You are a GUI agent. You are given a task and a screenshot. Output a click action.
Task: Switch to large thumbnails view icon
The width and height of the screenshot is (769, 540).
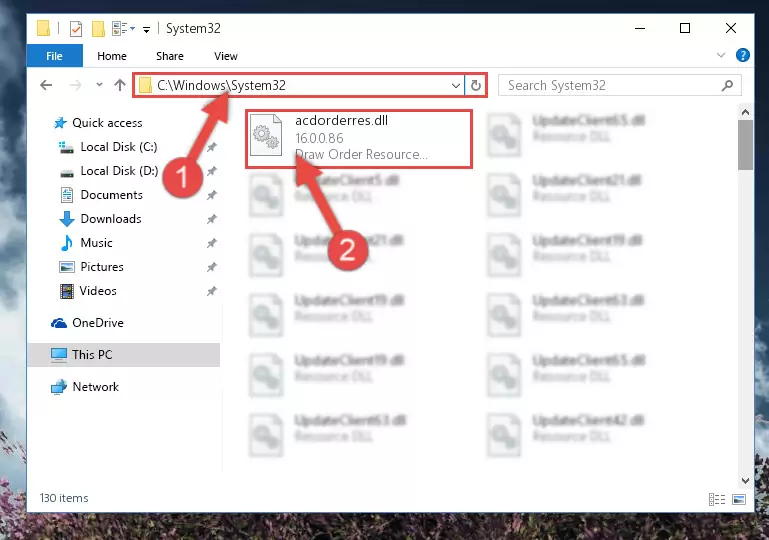739,499
